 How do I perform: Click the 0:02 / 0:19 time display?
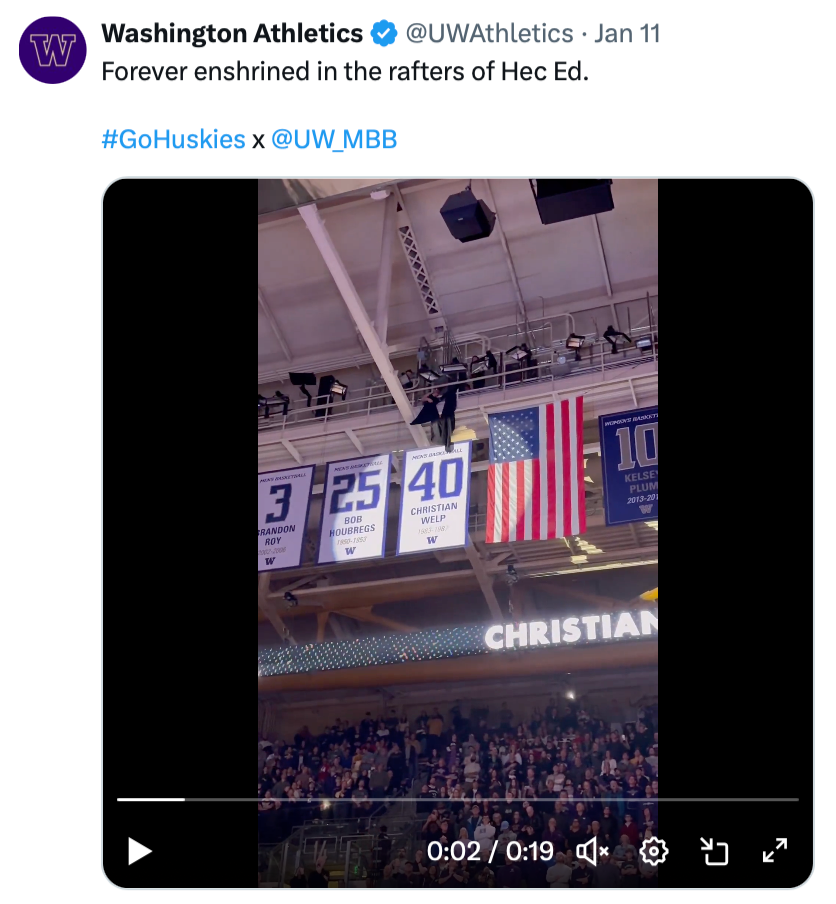coord(490,851)
